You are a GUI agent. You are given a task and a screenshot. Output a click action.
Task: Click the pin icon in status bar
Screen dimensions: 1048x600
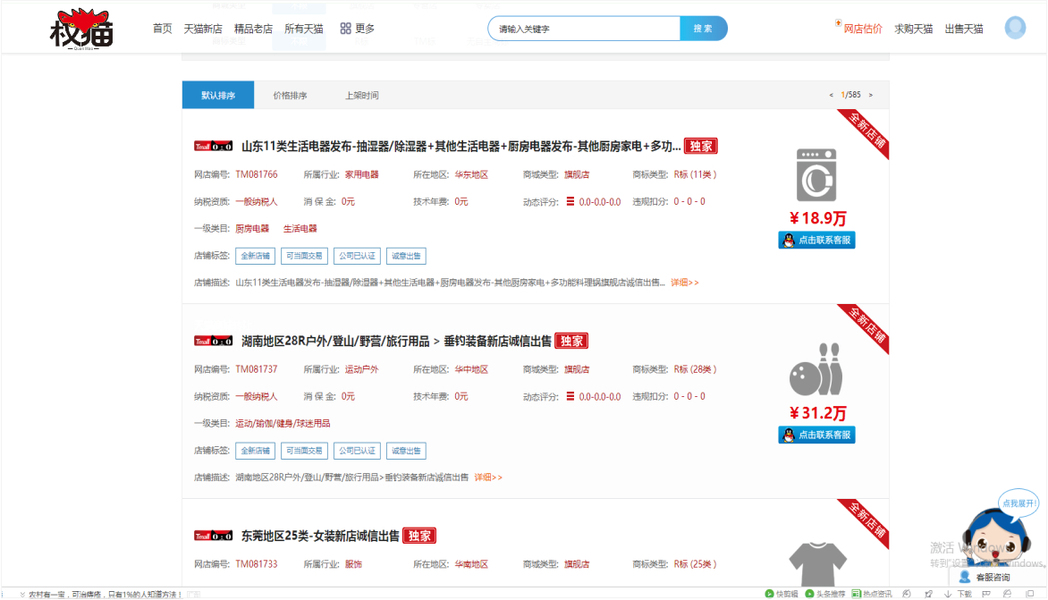[929, 594]
